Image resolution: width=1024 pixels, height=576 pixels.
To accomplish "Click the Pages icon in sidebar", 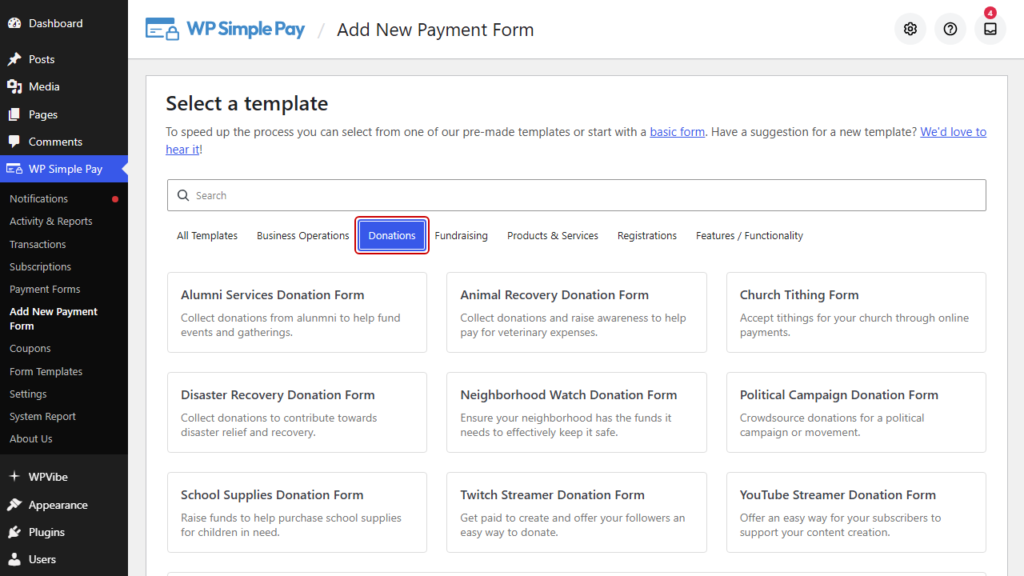I will pyautogui.click(x=14, y=114).
